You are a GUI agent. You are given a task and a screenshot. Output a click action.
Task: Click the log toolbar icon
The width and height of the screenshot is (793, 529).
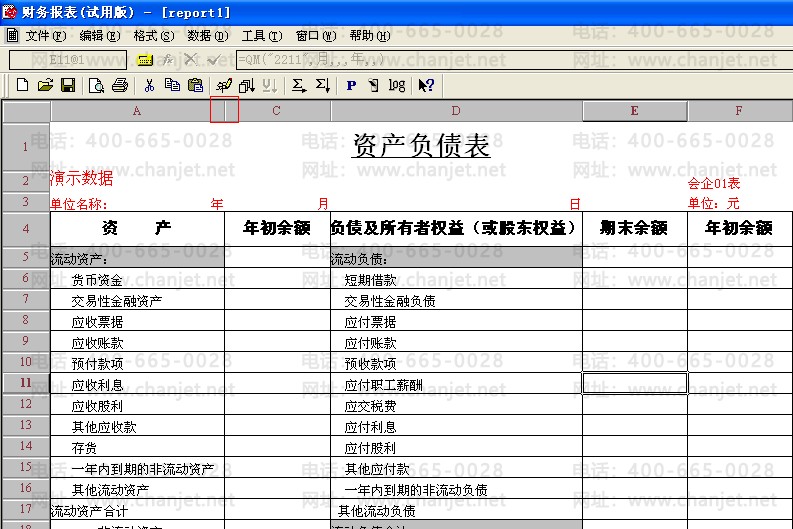pyautogui.click(x=397, y=85)
